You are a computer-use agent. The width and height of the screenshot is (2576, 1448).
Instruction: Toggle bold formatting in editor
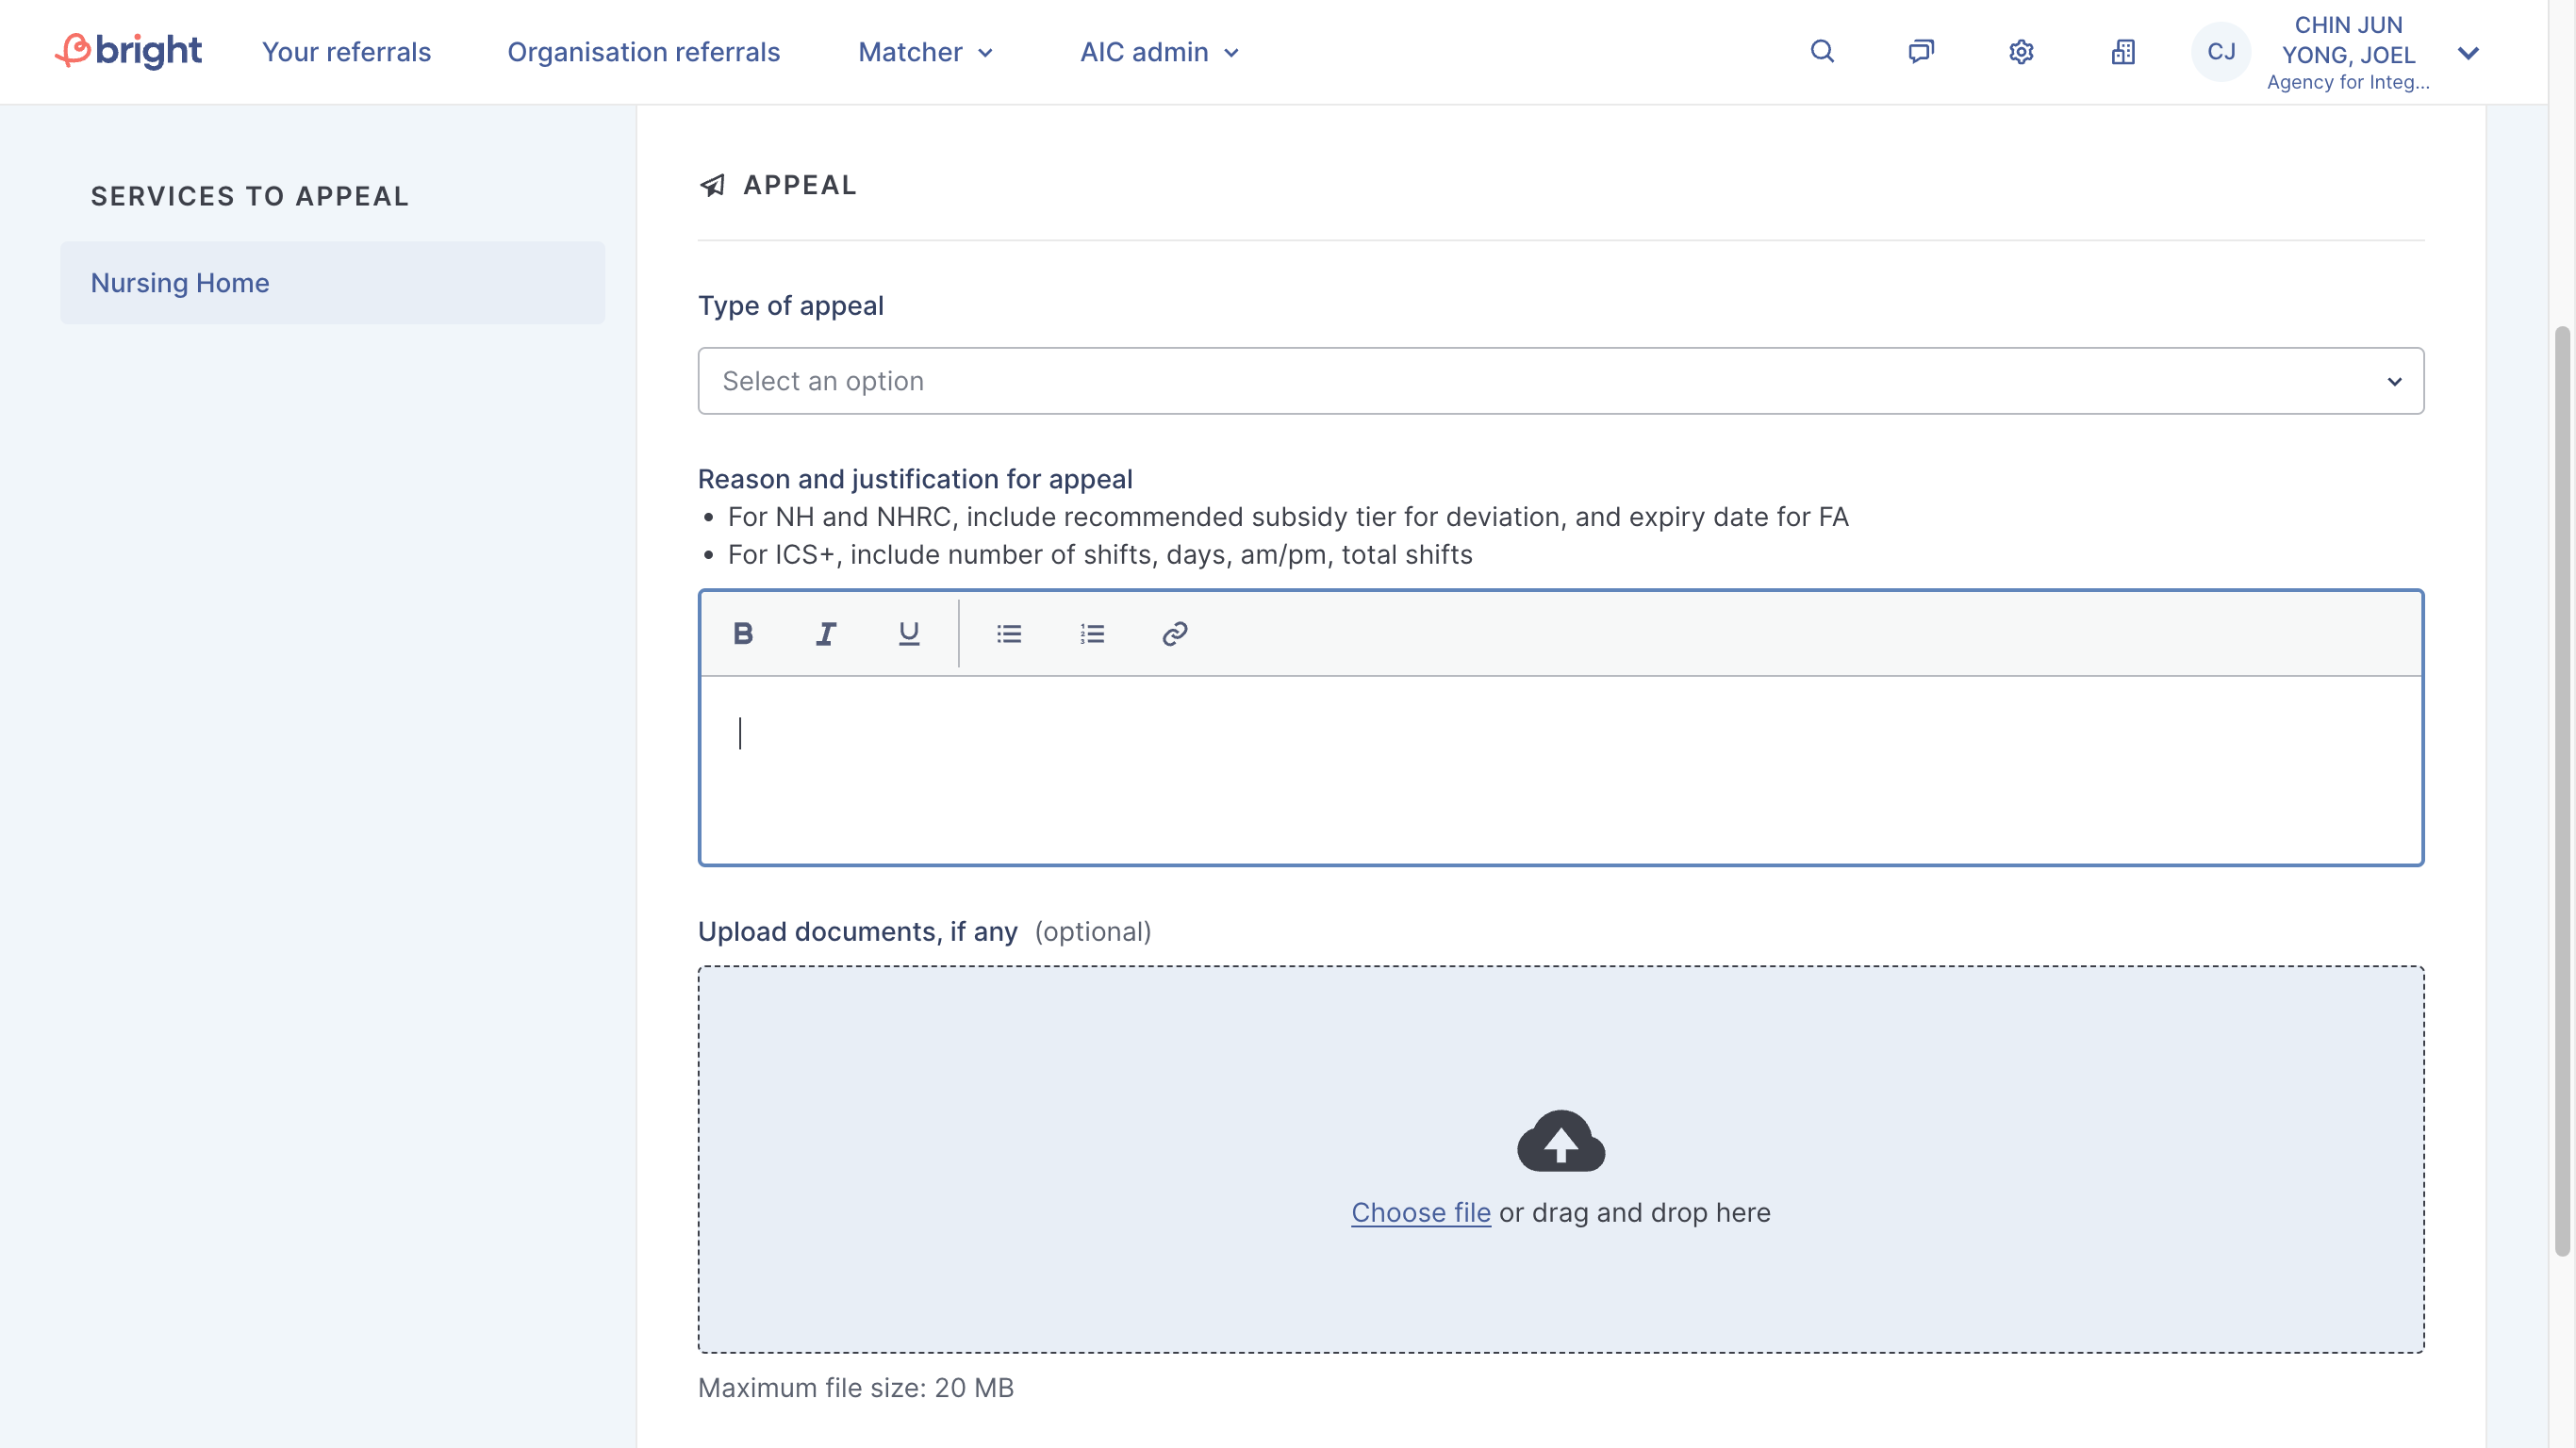(743, 633)
